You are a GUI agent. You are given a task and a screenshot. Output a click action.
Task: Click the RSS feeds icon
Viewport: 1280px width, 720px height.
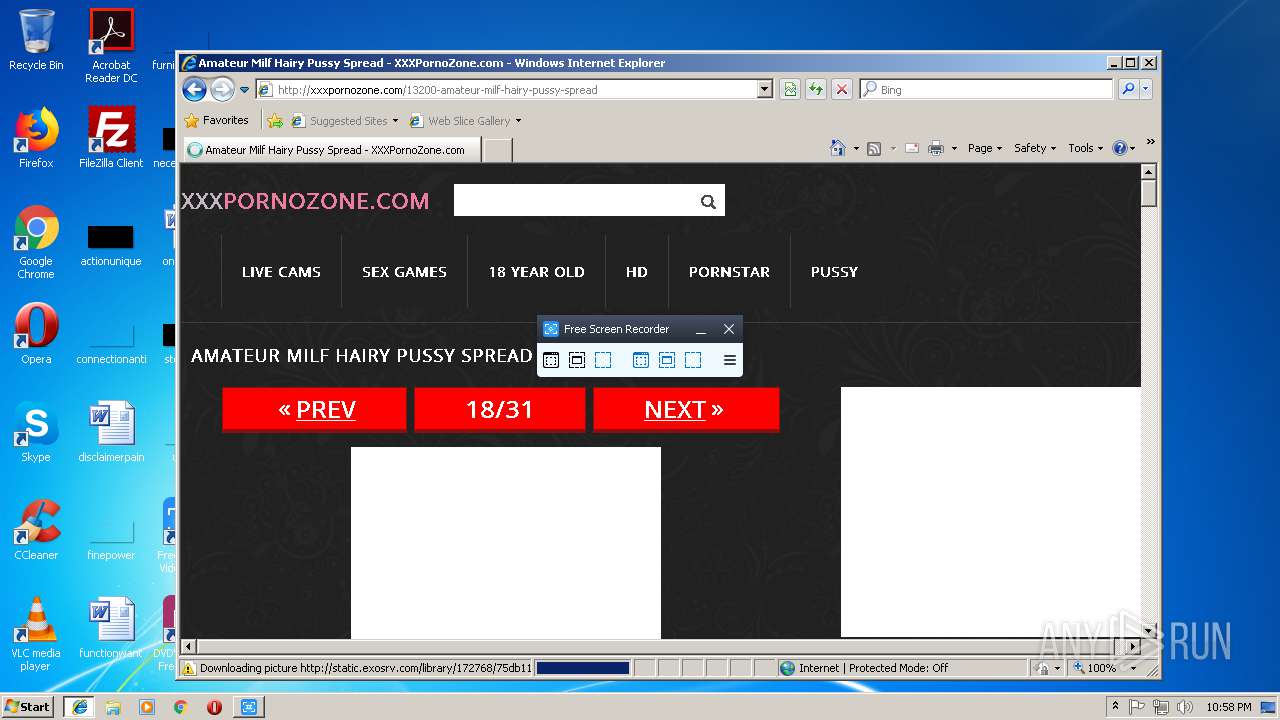[x=874, y=148]
